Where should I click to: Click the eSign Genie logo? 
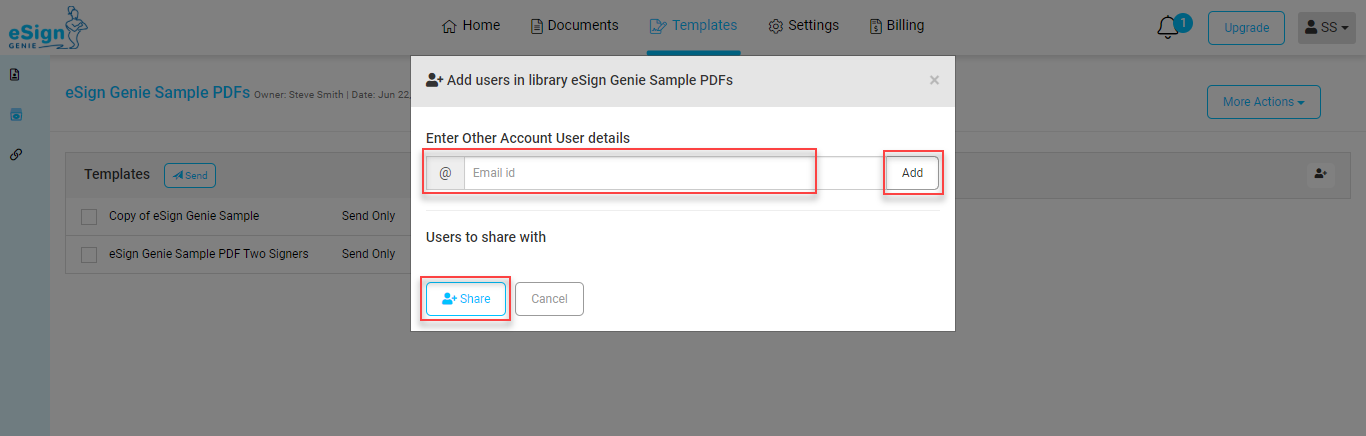(48, 27)
